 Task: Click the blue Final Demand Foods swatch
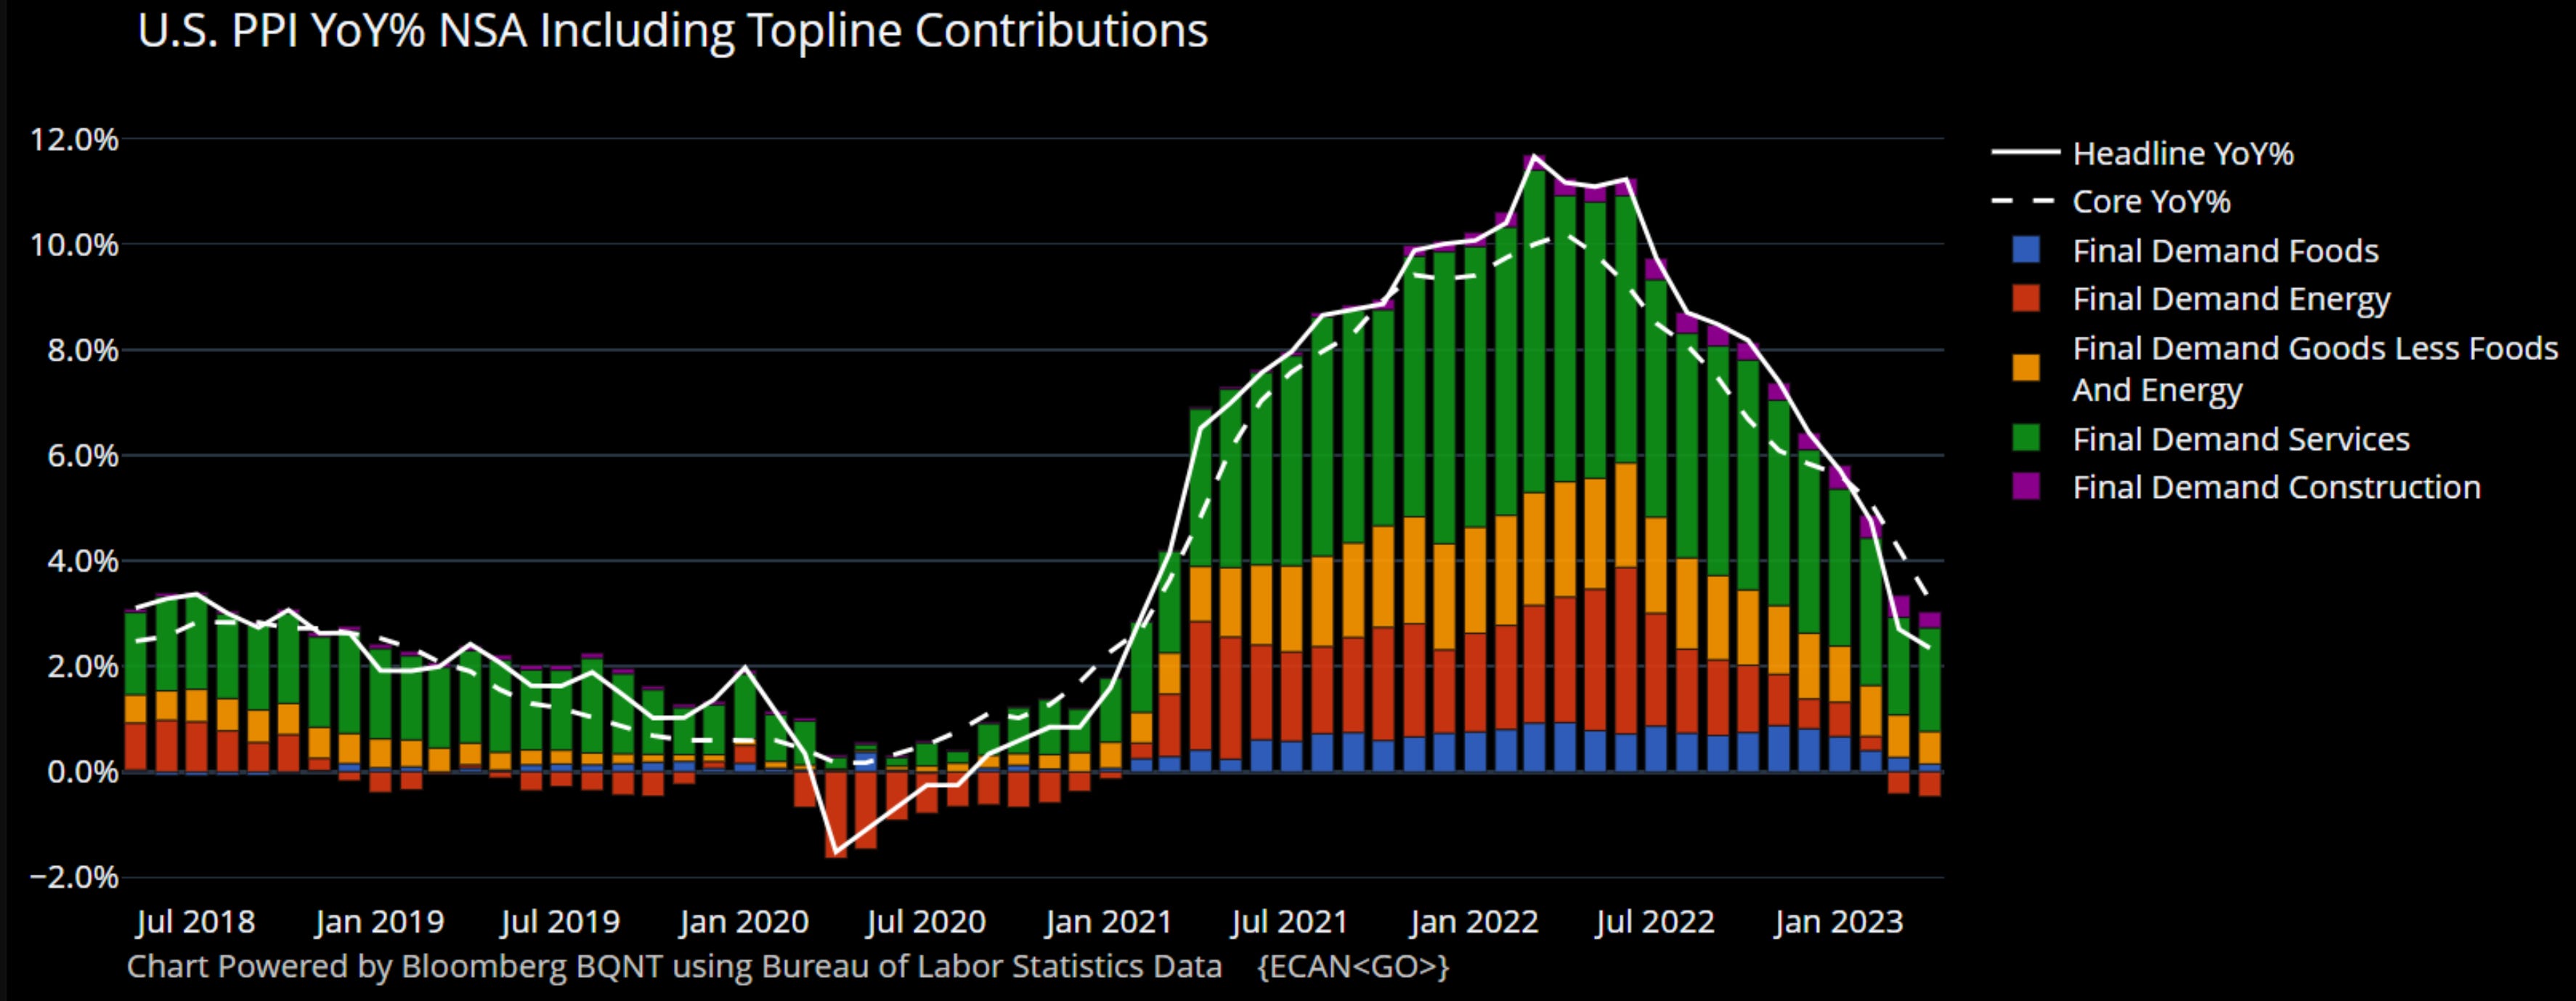[2025, 250]
